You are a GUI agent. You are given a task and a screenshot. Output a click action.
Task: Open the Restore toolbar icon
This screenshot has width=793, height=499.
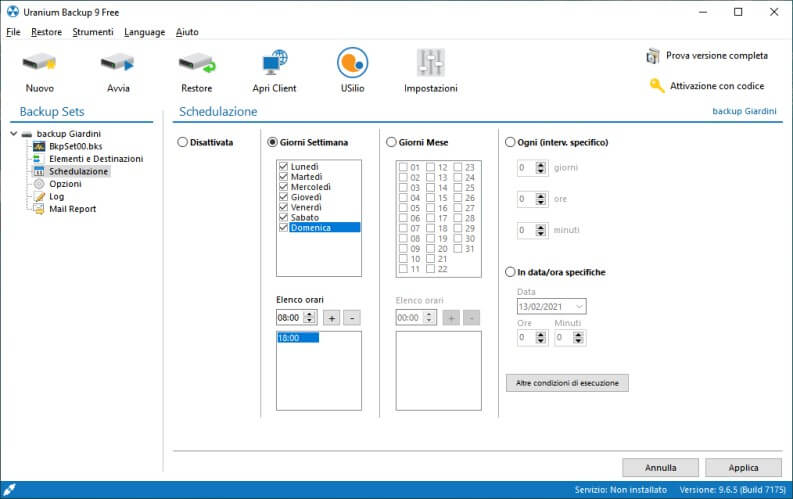[197, 64]
